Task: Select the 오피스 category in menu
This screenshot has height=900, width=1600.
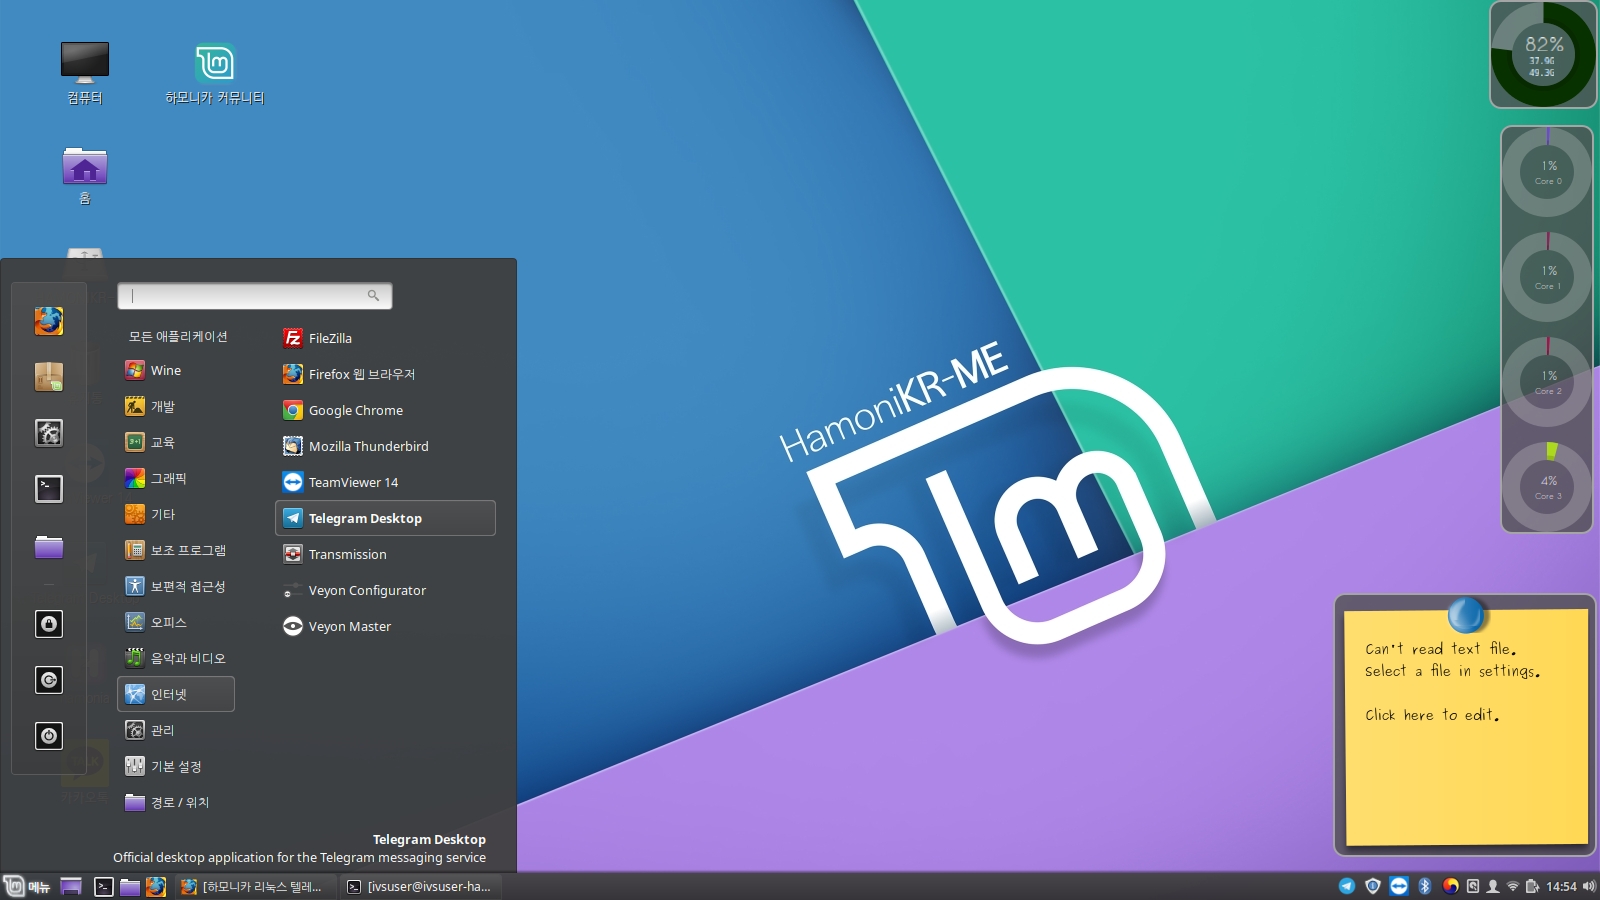Action: point(168,622)
